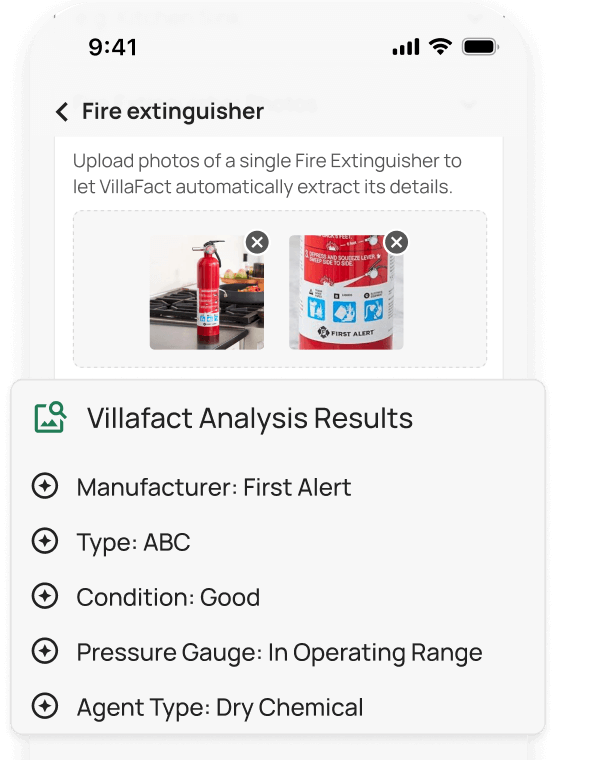Tap the 9:41 clock in status bar

click(x=113, y=47)
